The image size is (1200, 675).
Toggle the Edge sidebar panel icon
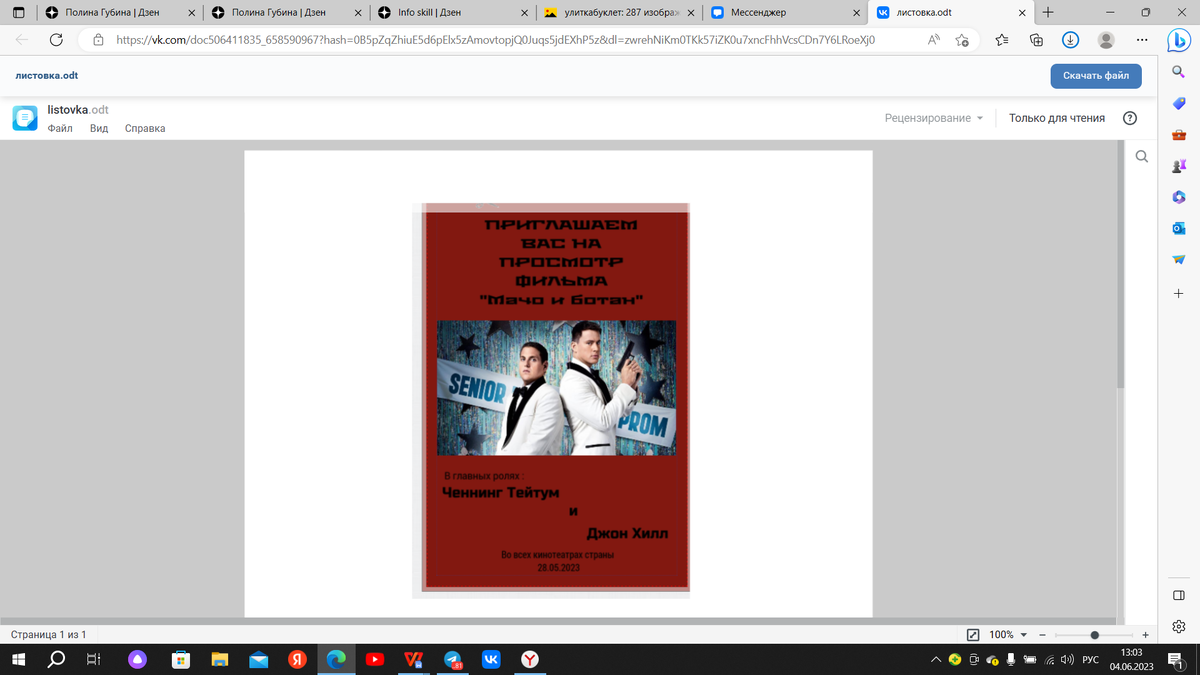1178,595
